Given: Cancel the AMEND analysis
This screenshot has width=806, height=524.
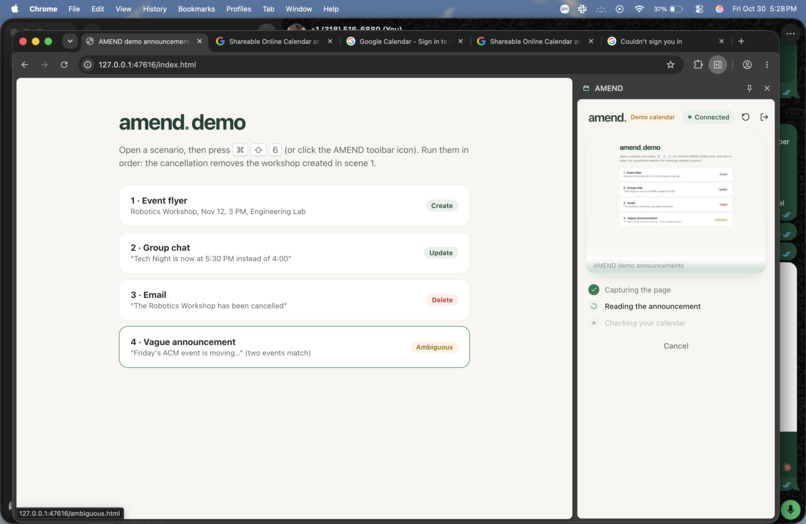Looking at the screenshot, I should coord(675,346).
